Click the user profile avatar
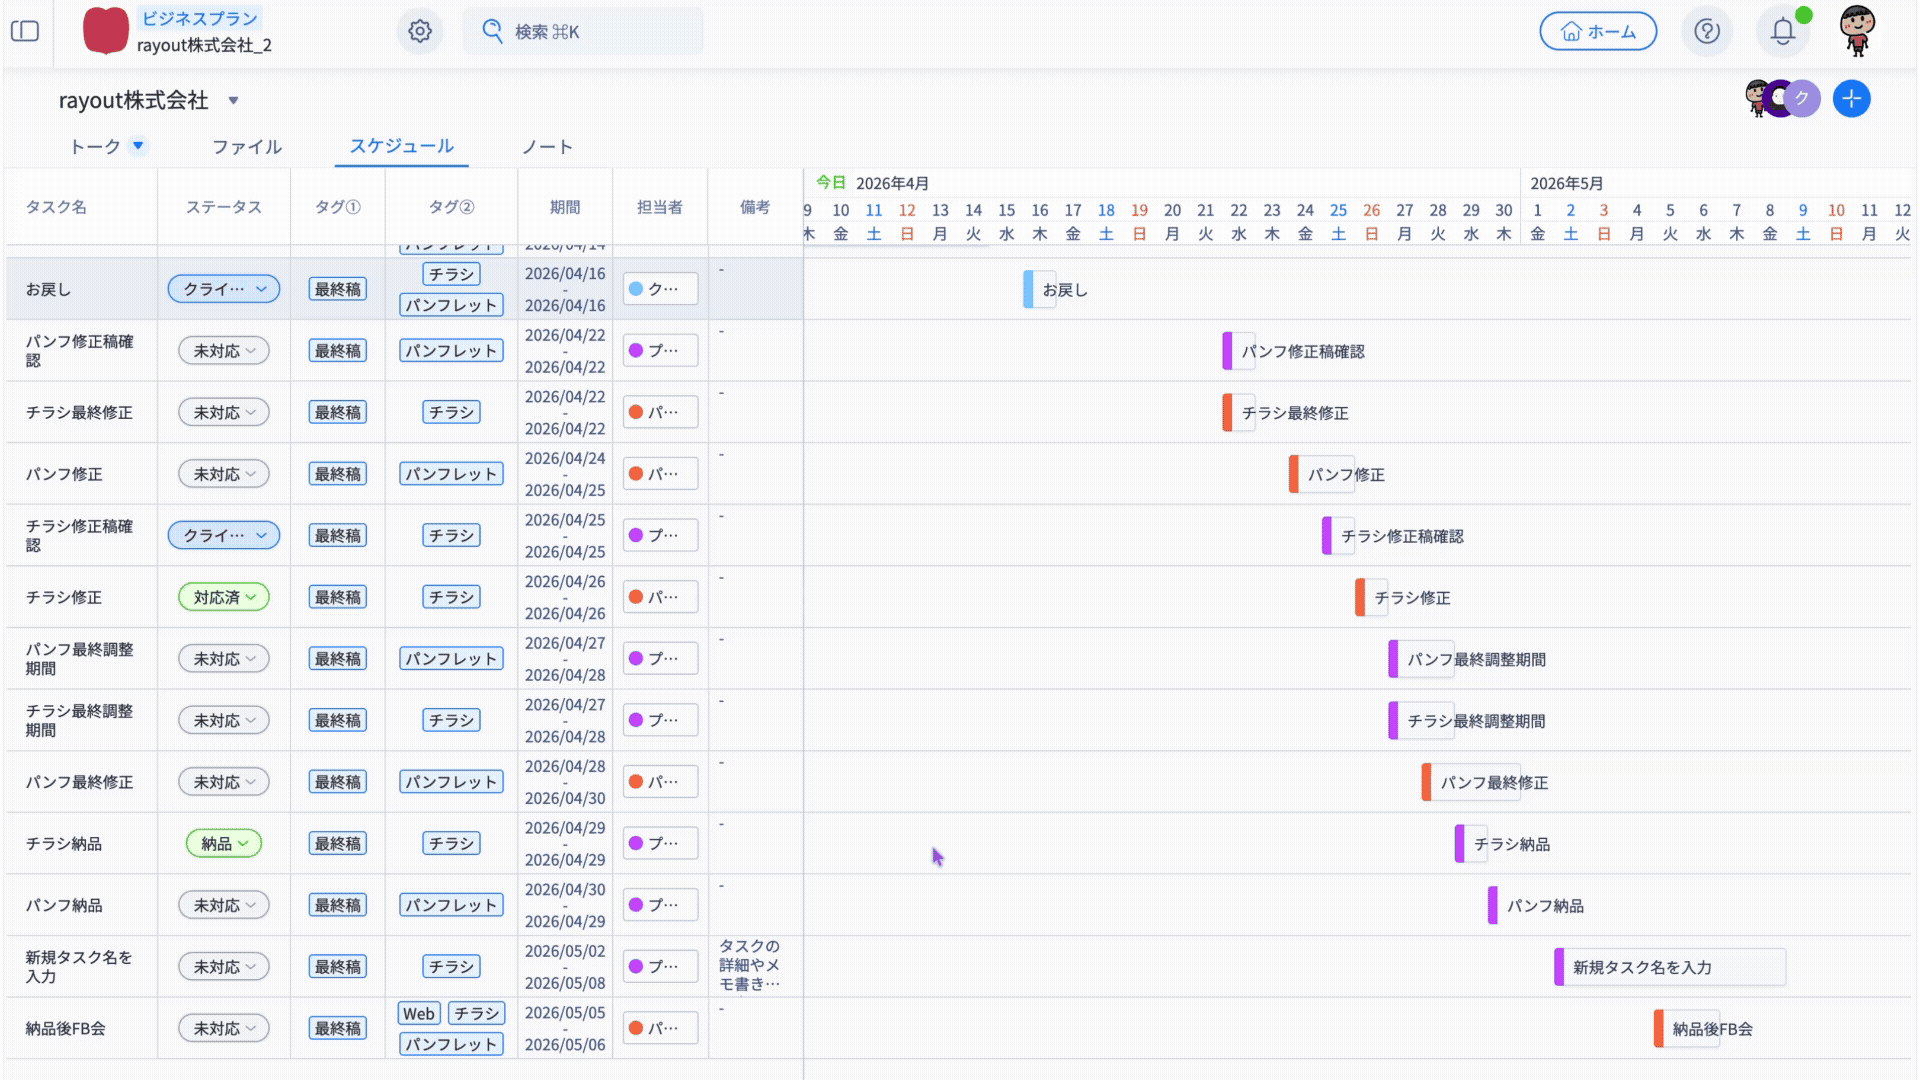Viewport: 1920px width, 1080px height. pos(1857,31)
